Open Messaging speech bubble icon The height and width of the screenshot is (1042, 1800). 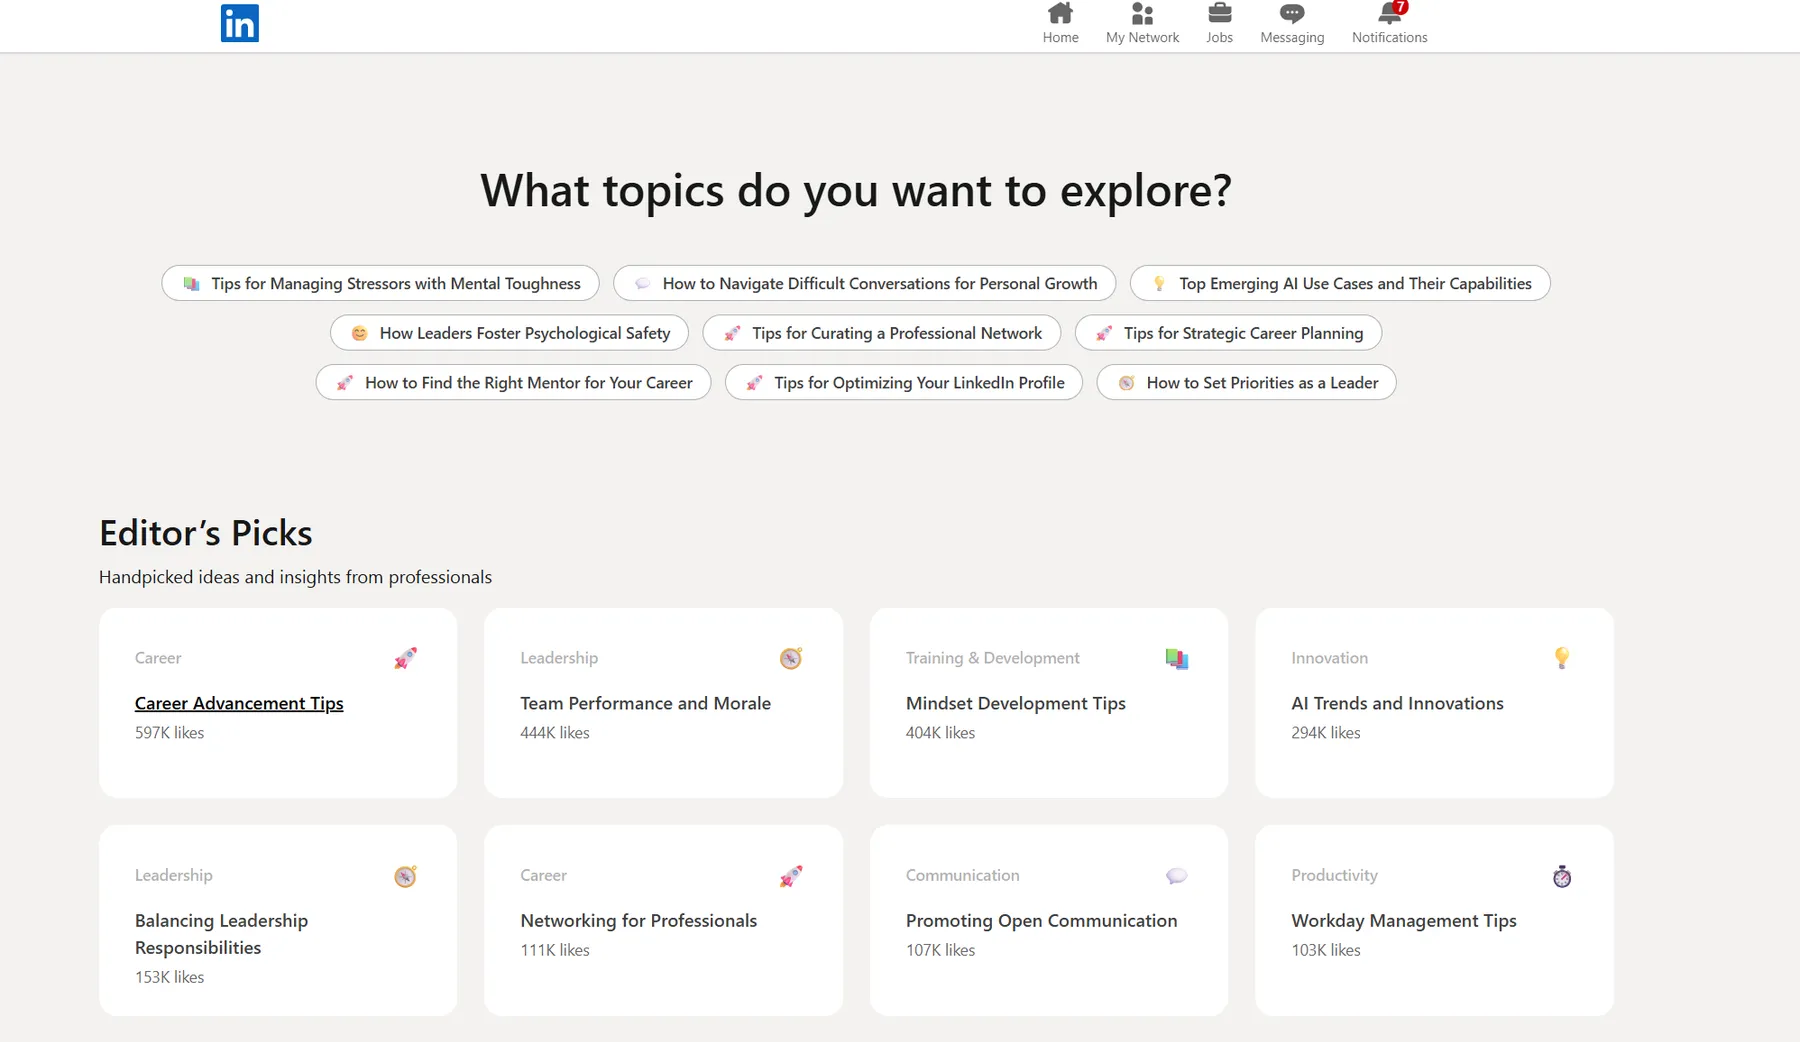click(1291, 14)
